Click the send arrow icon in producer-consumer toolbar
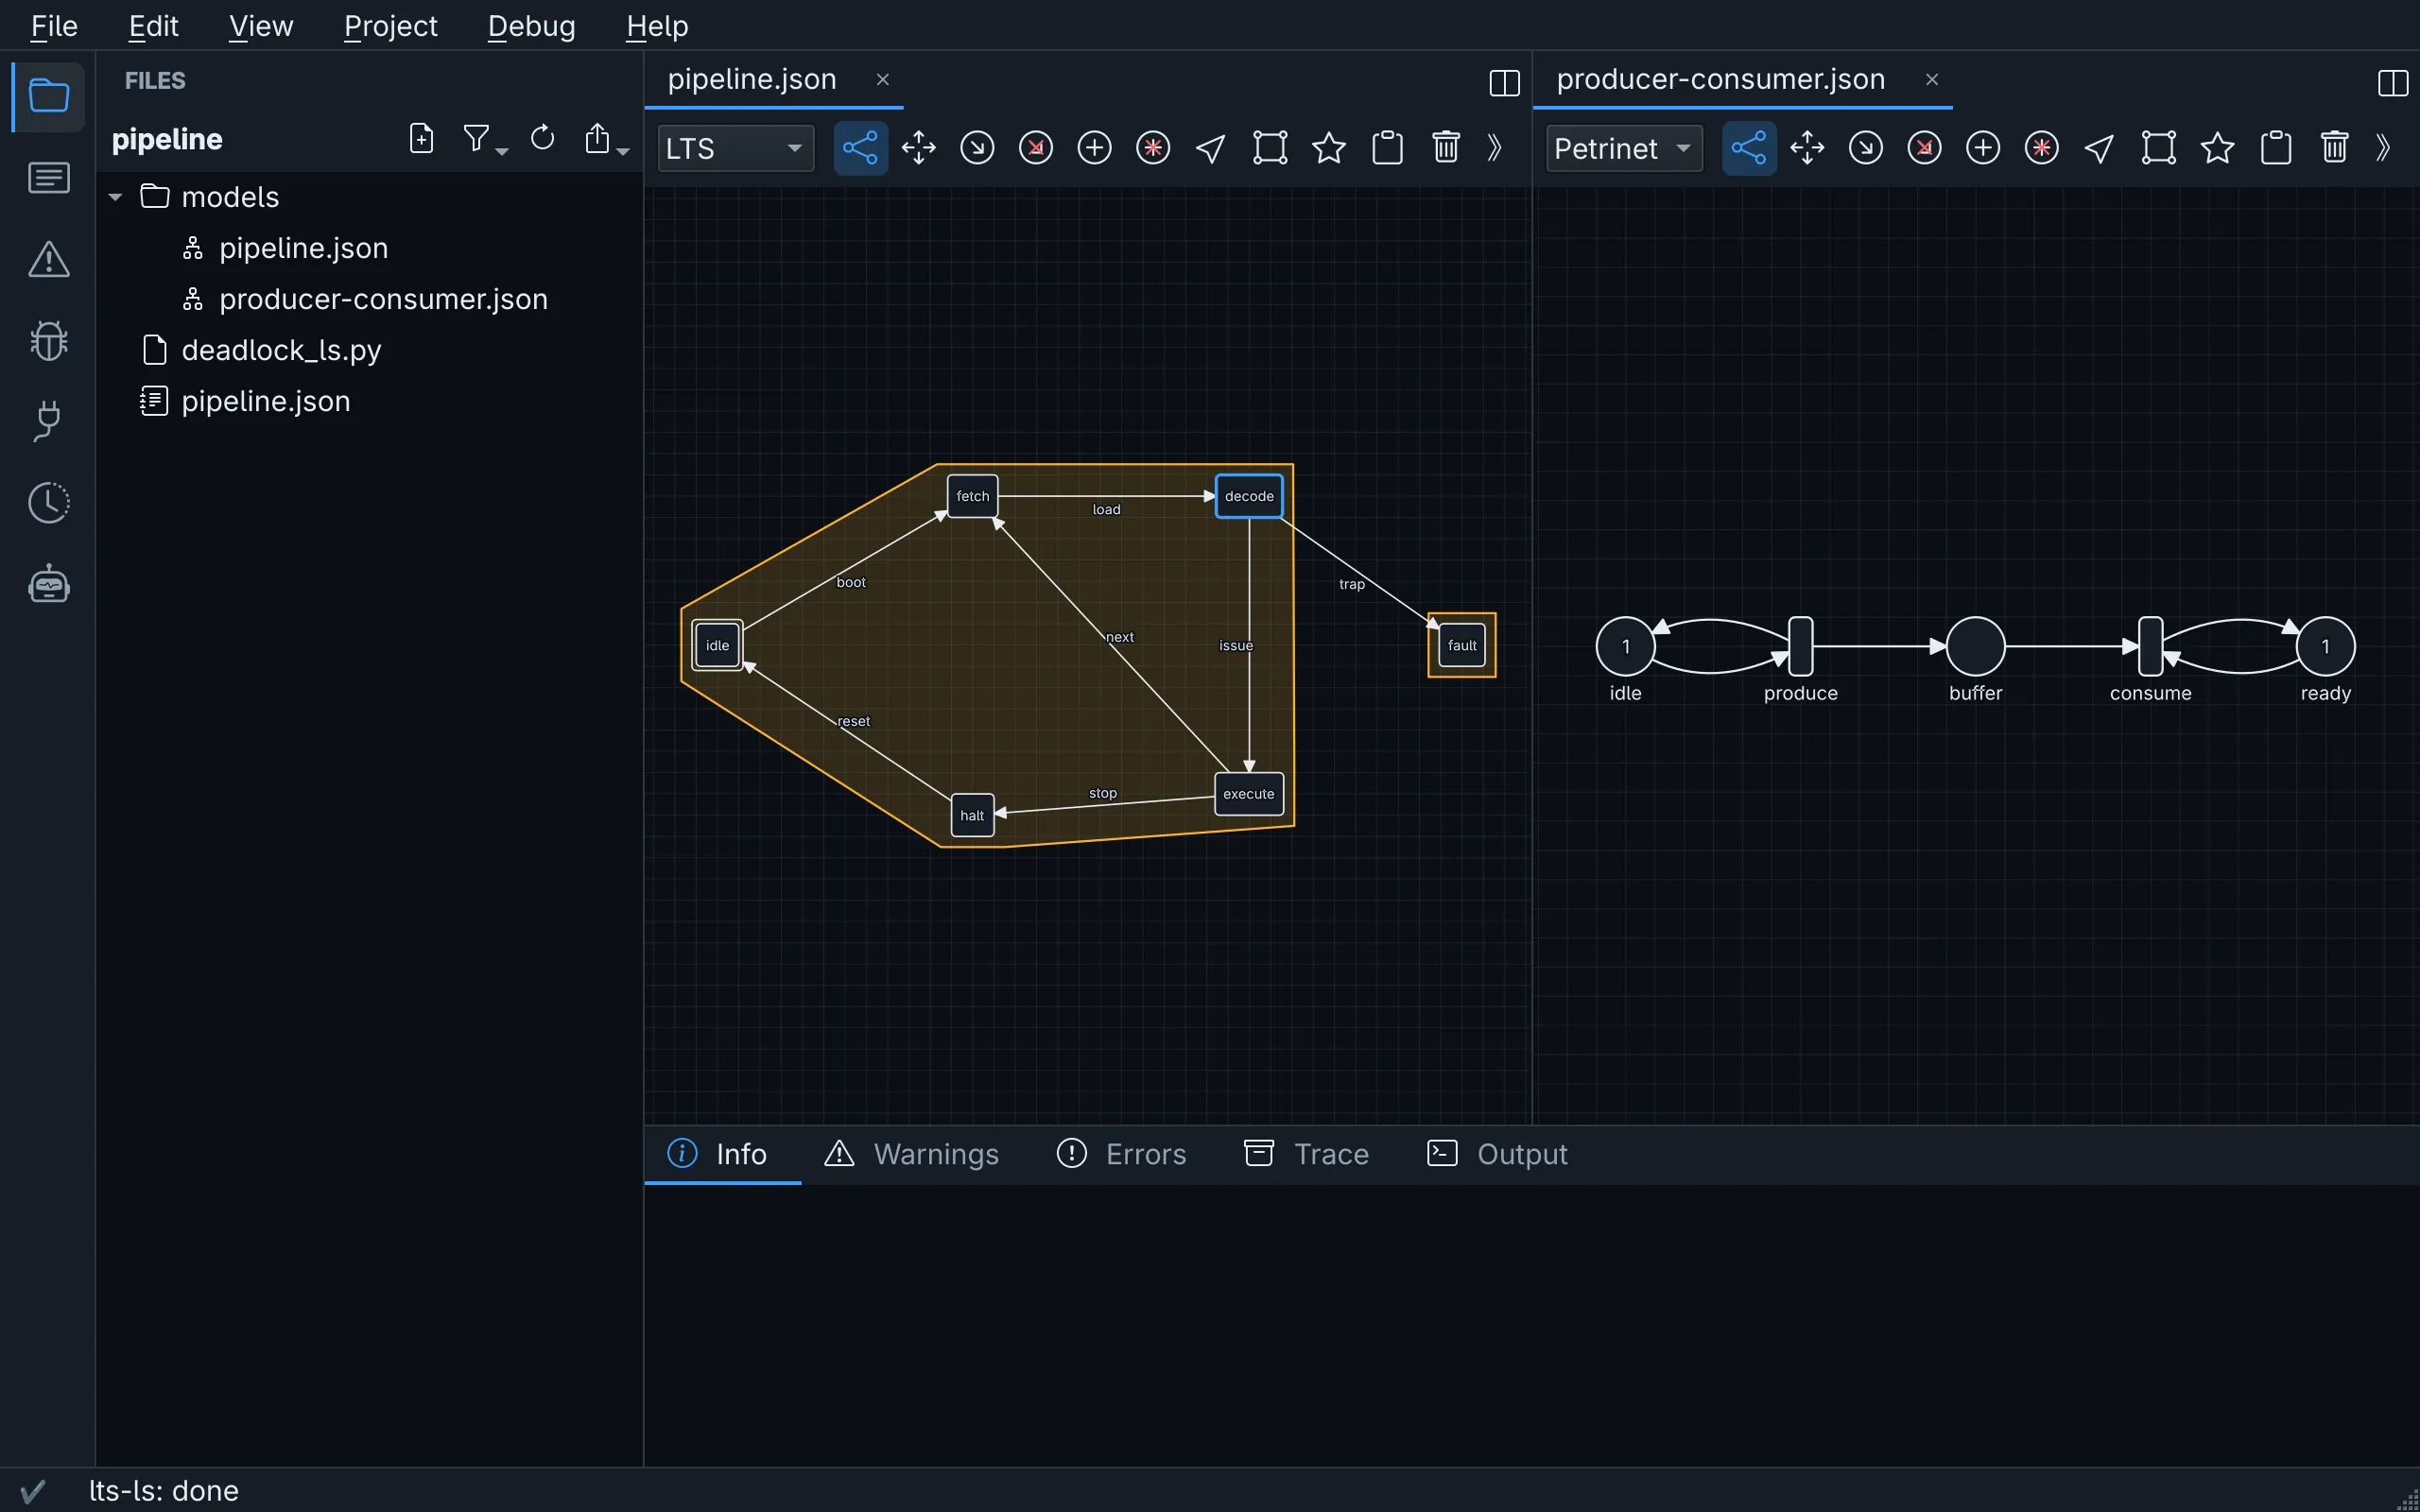Viewport: 2420px width, 1512px height. [2099, 148]
